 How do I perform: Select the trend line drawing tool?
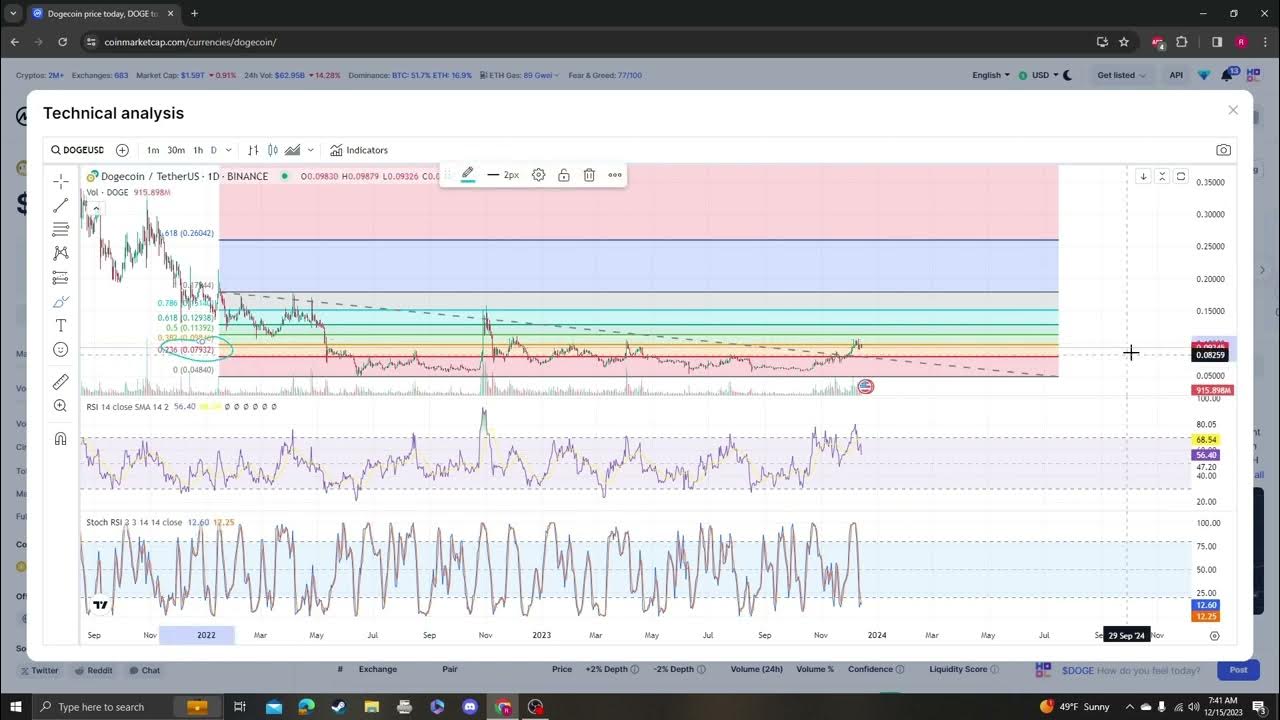61,205
